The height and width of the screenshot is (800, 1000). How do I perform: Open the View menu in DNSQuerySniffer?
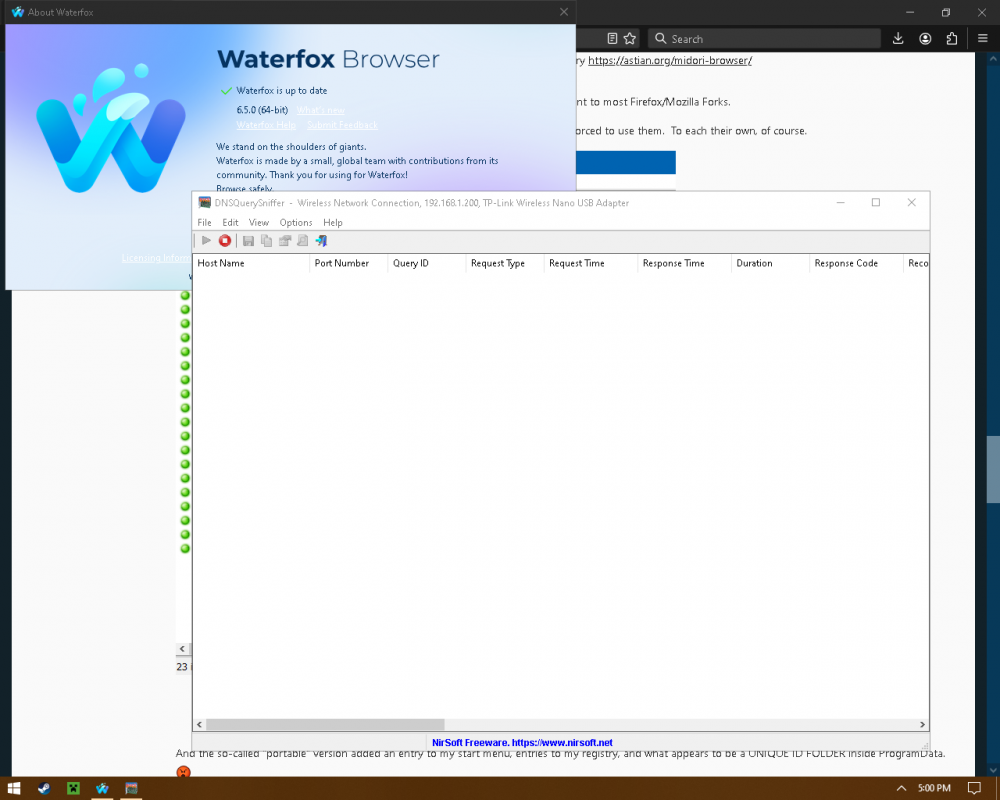[259, 223]
